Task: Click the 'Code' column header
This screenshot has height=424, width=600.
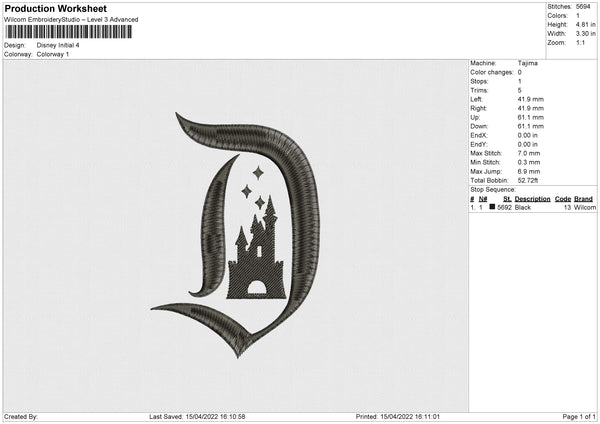Action: tap(562, 199)
